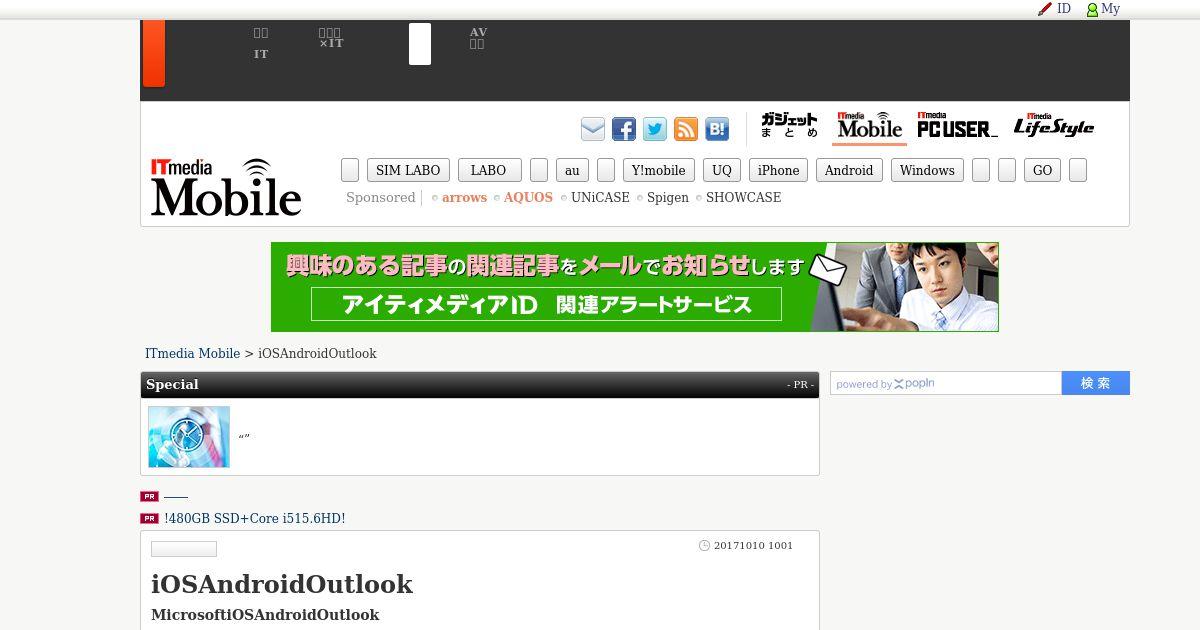Open the Twitter share icon
Image resolution: width=1200 pixels, height=630 pixels.
click(x=655, y=129)
